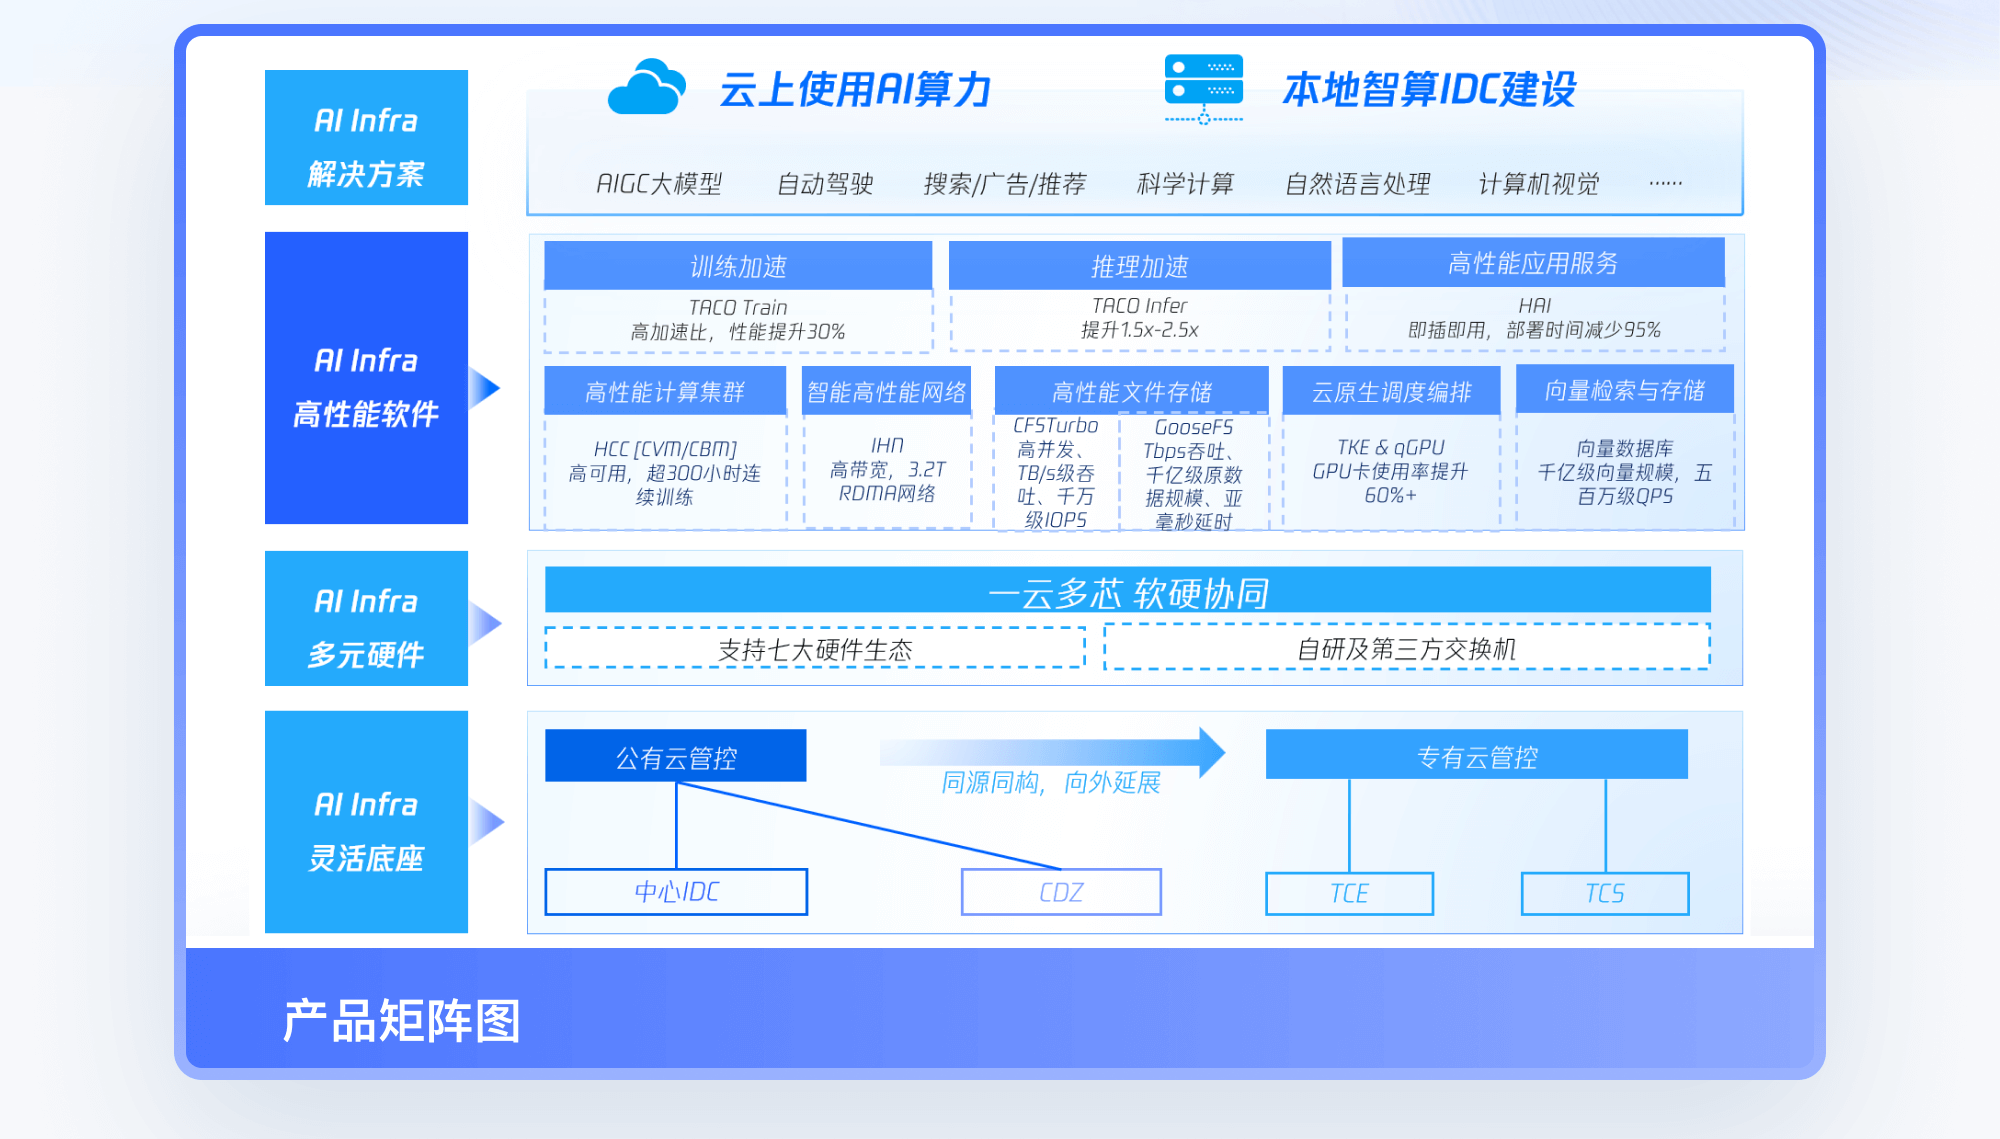
Task: Select the AI Infra 解决方案 block
Action: 366,138
